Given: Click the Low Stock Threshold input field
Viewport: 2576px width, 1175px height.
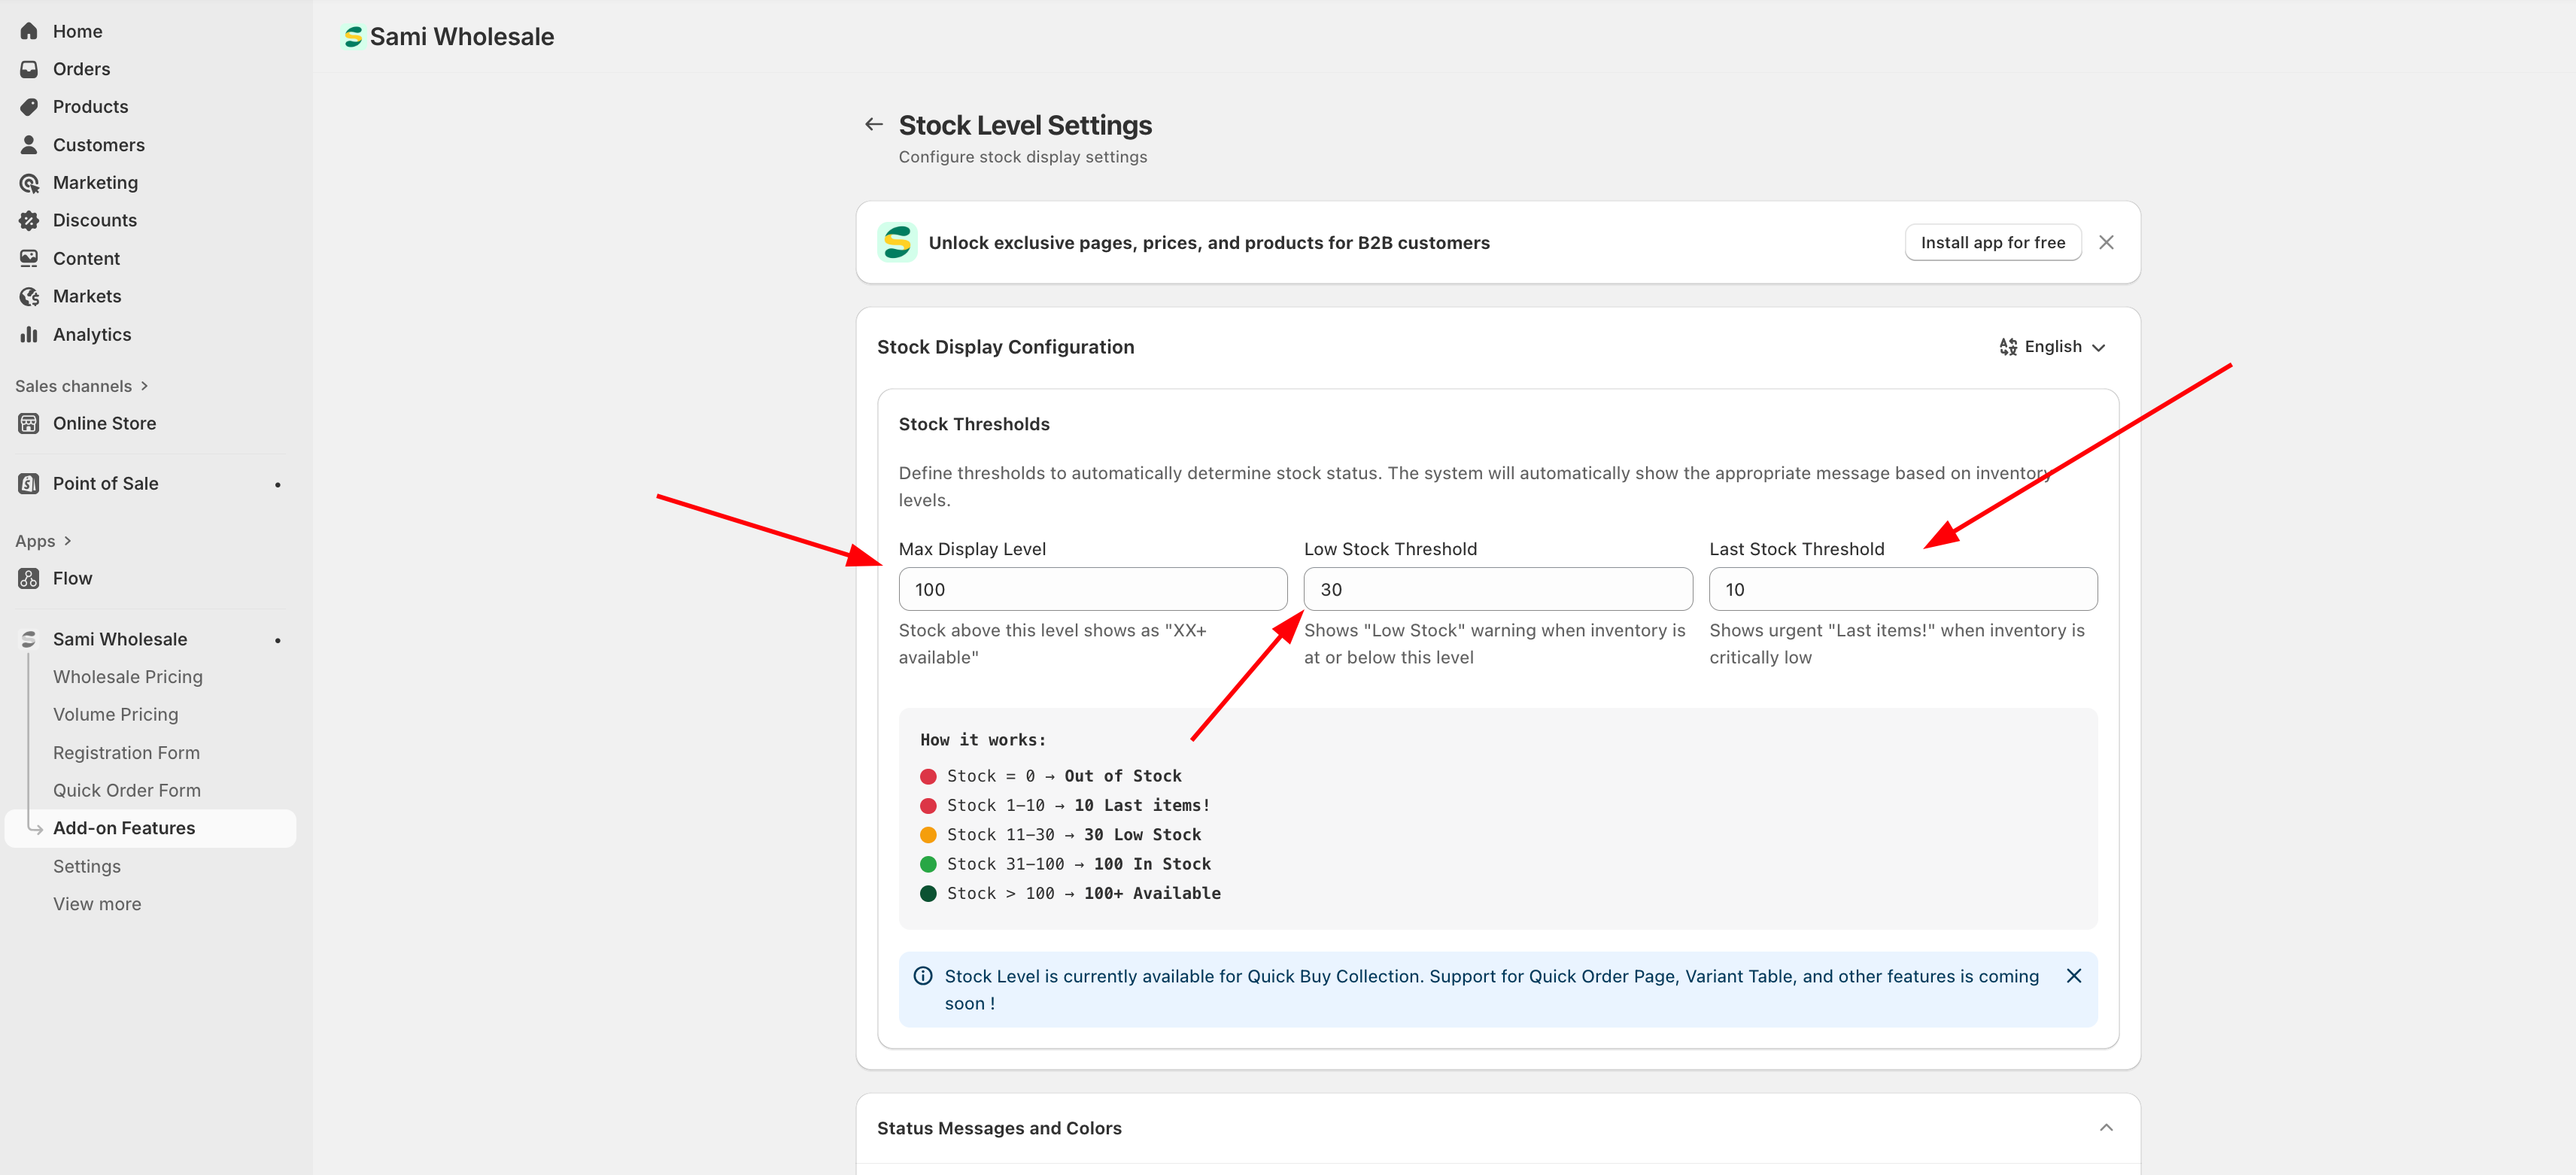Looking at the screenshot, I should (x=1497, y=590).
